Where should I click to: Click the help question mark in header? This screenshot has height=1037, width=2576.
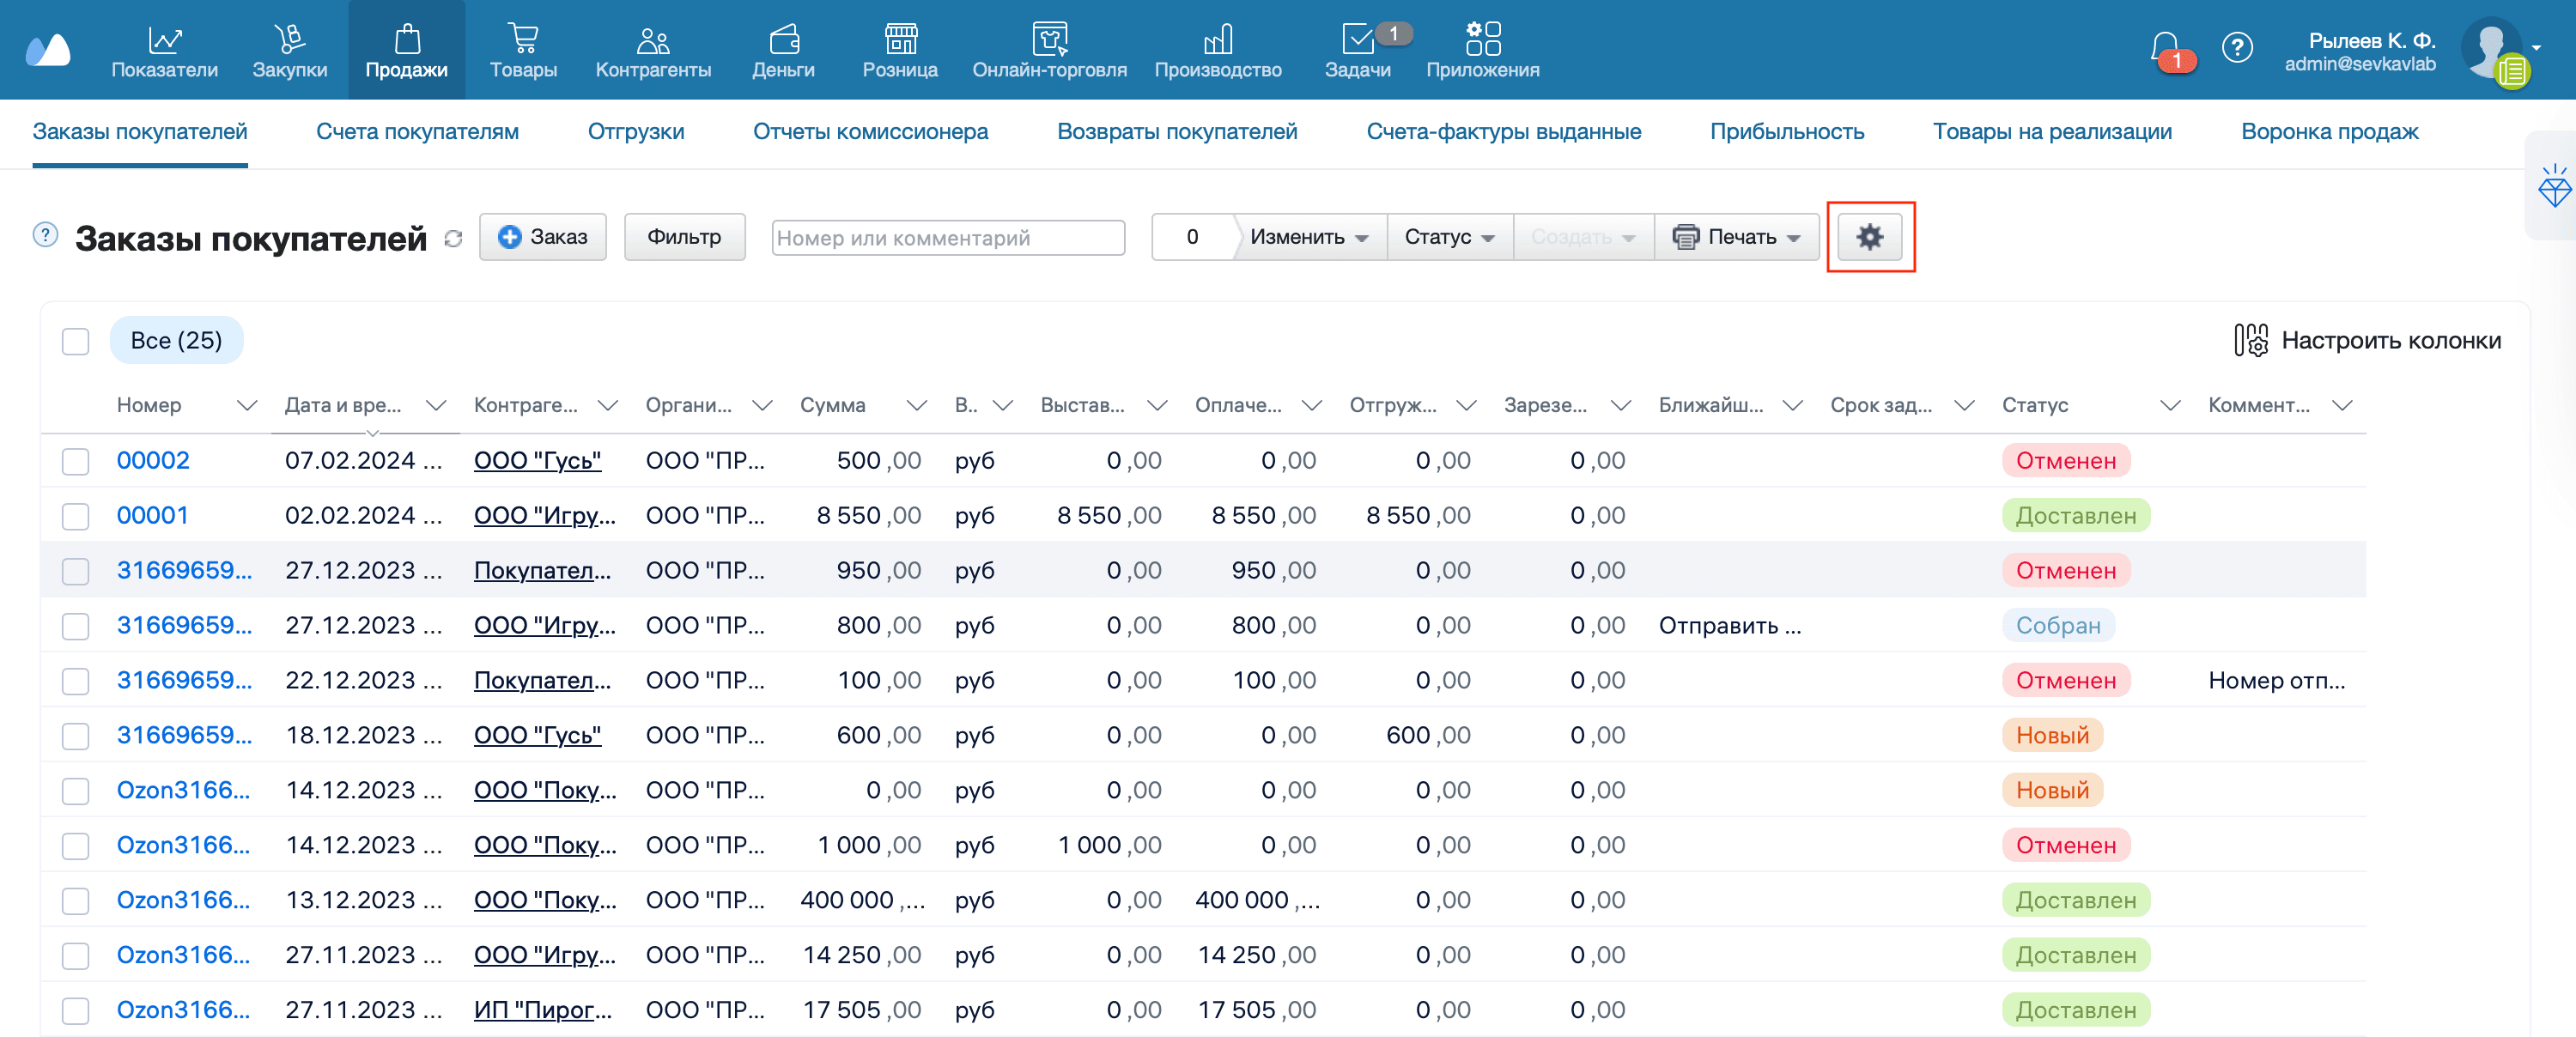tap(2236, 47)
